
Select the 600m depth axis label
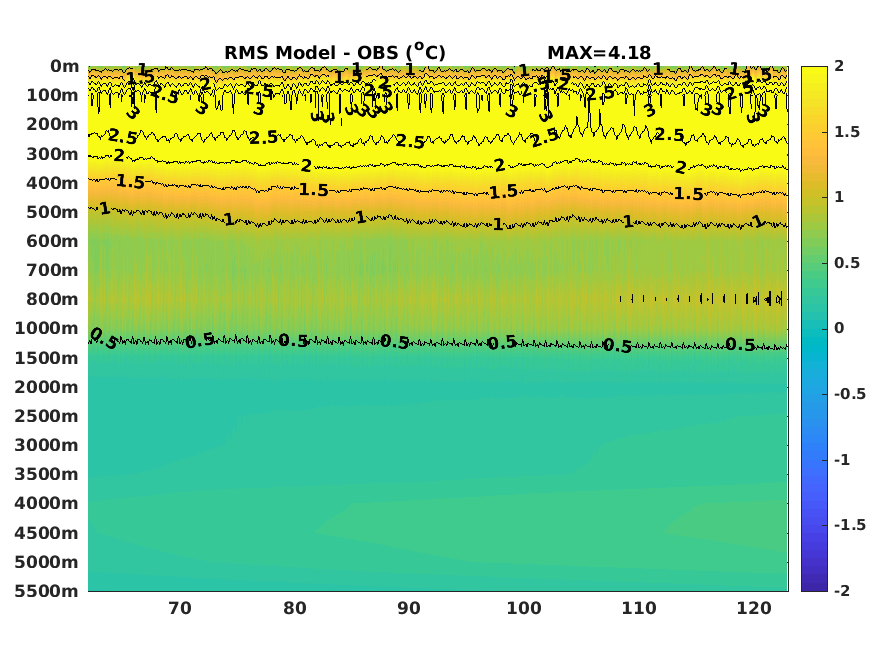pos(52,241)
